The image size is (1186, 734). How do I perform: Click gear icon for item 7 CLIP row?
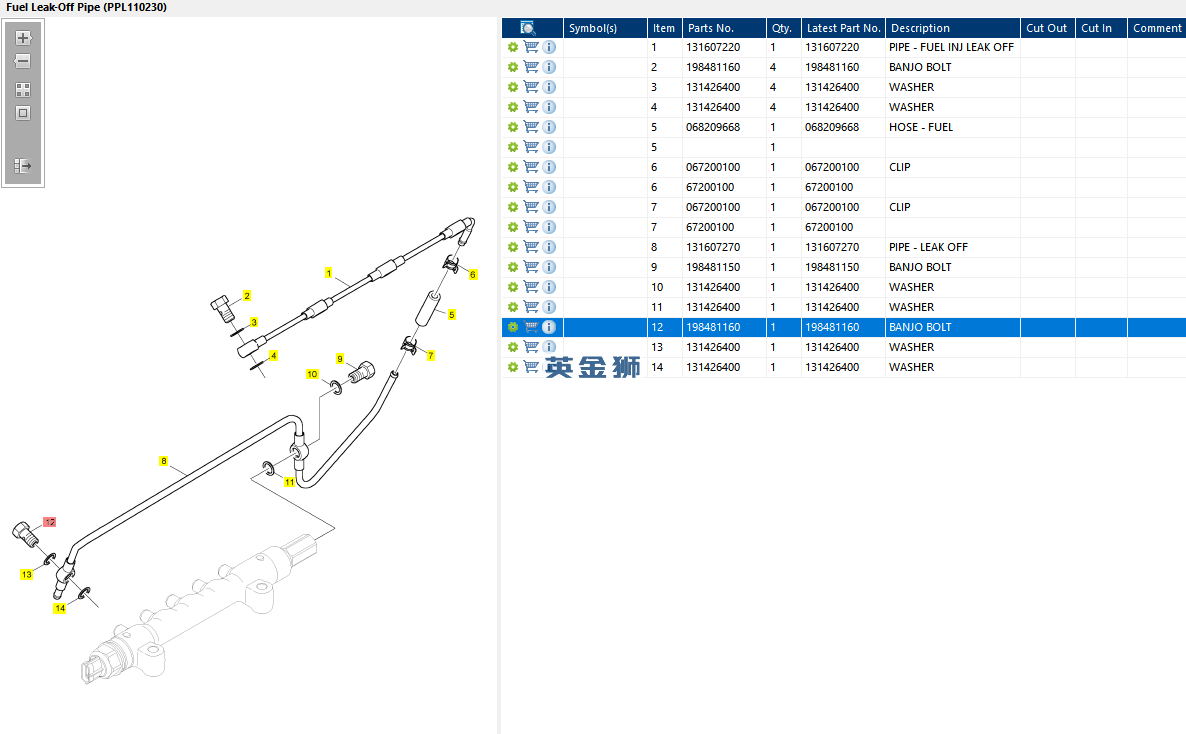click(x=513, y=207)
